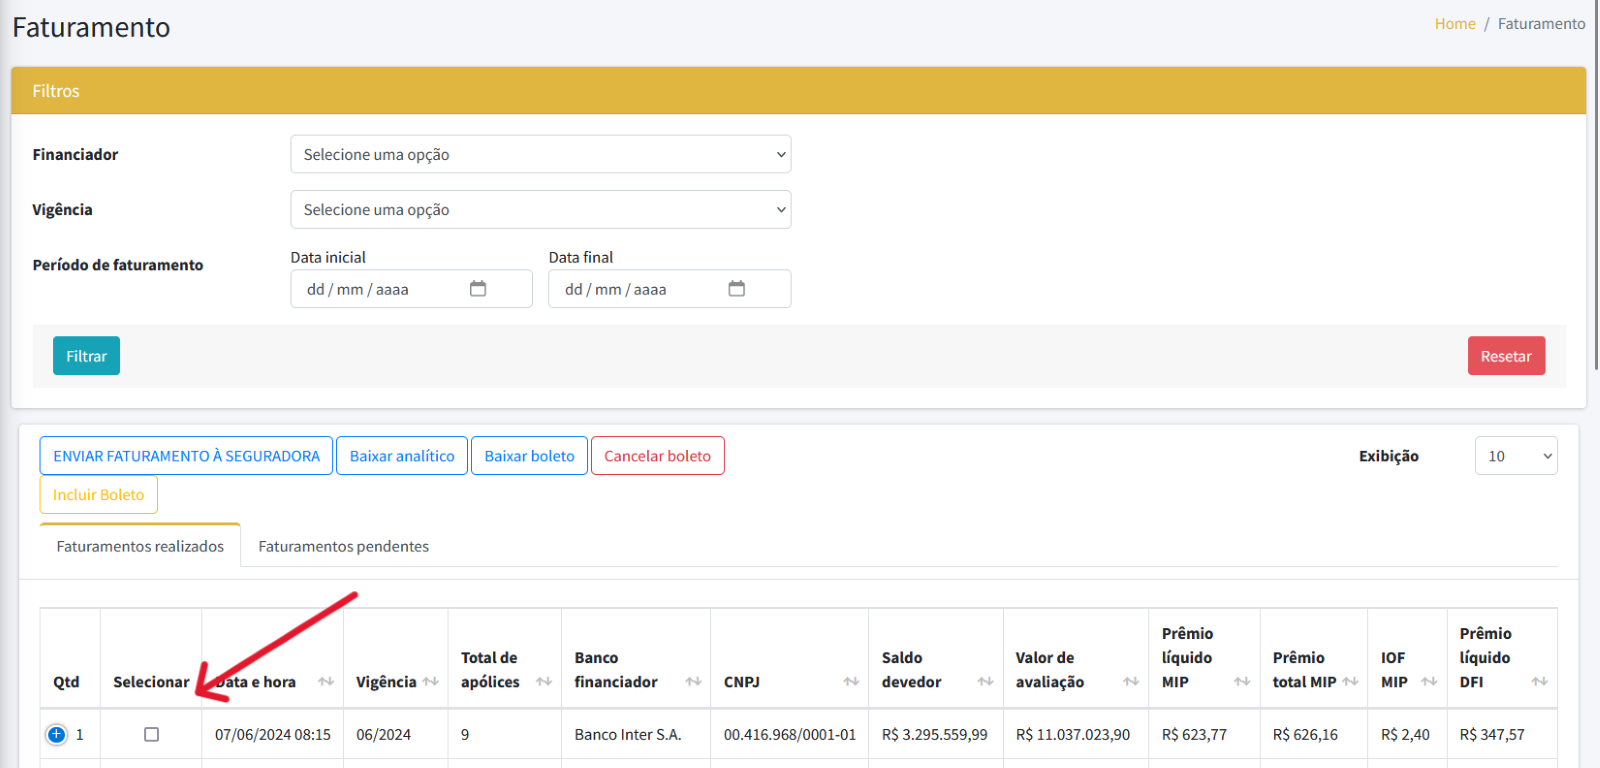Sort by Vigência column arrows

(431, 682)
